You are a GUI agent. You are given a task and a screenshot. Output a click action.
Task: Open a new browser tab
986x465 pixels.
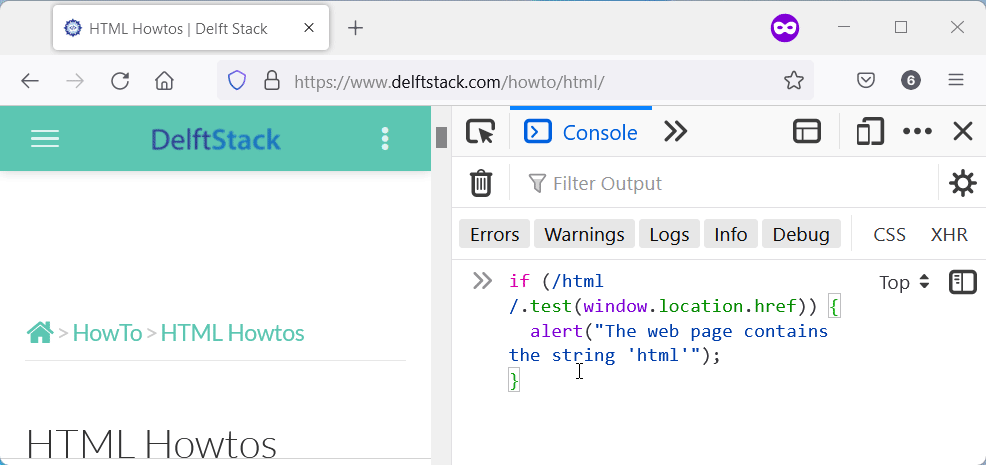[355, 28]
